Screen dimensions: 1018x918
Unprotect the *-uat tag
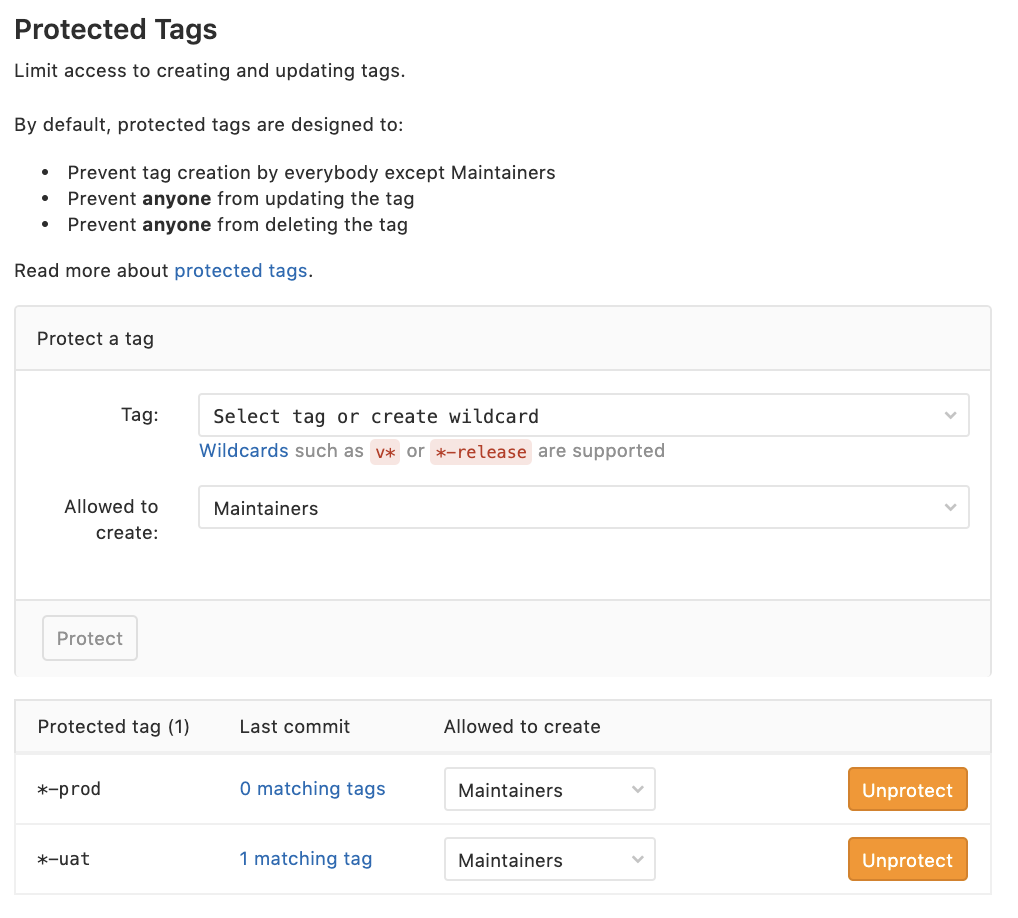(907, 860)
